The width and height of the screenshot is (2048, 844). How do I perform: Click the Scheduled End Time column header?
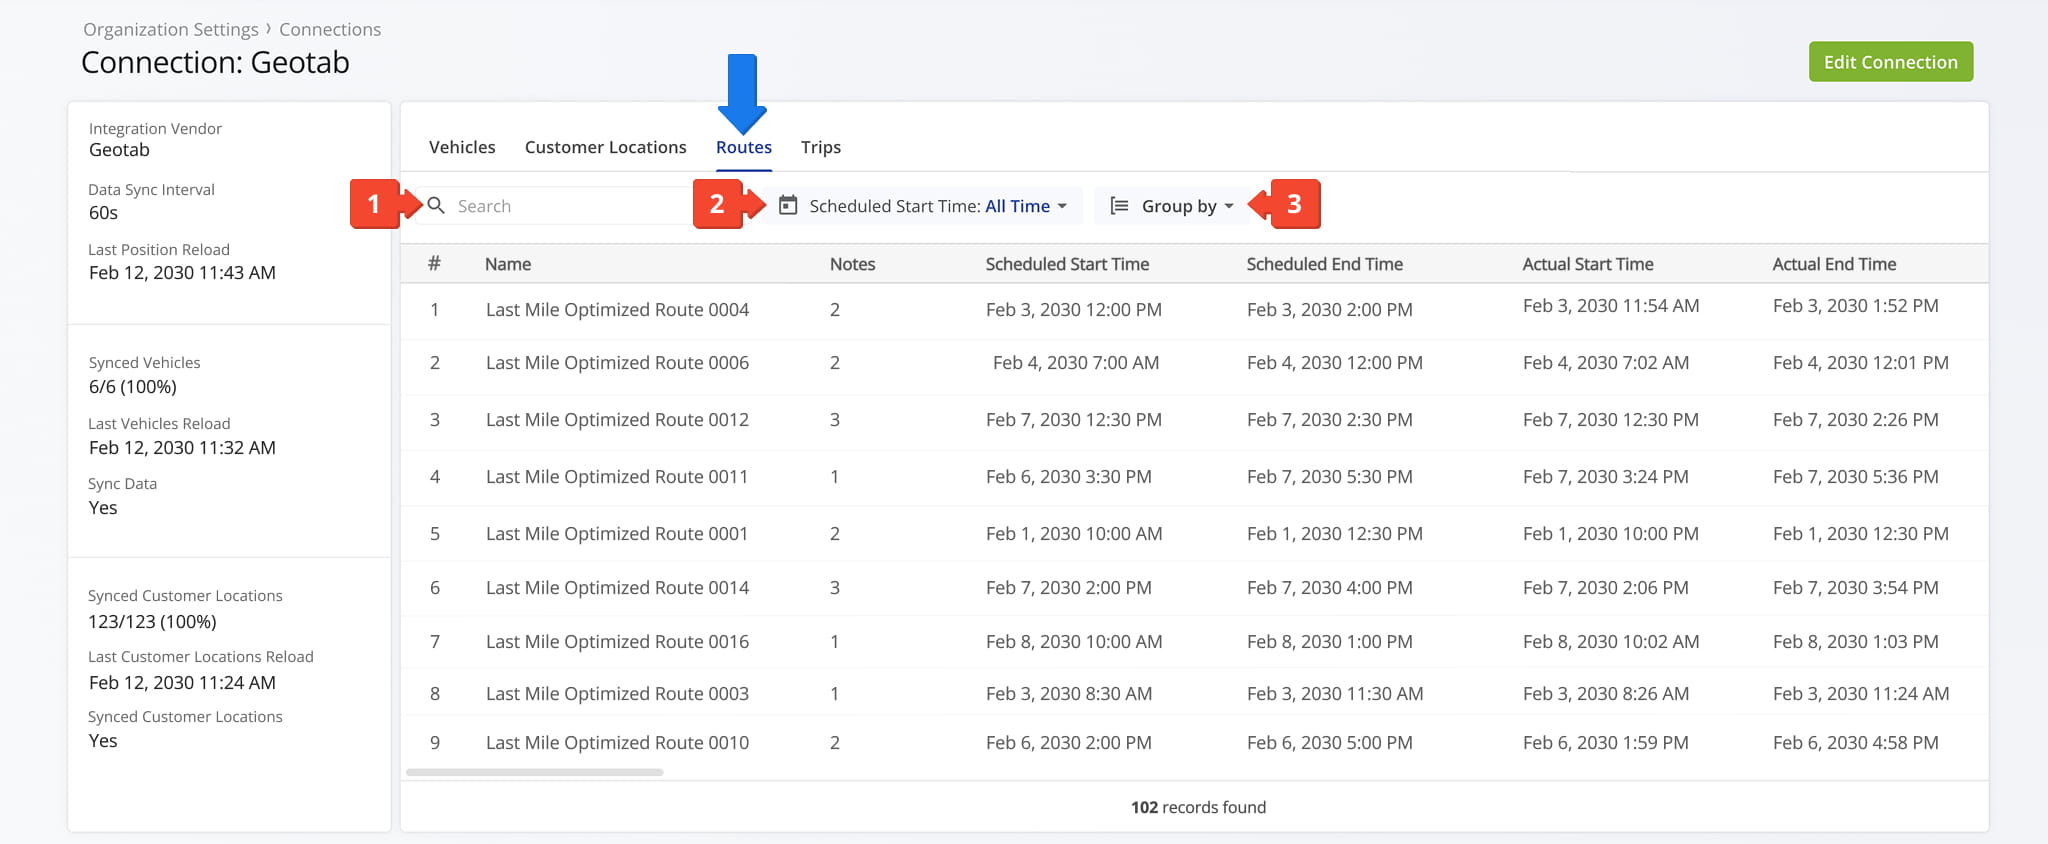pos(1325,264)
